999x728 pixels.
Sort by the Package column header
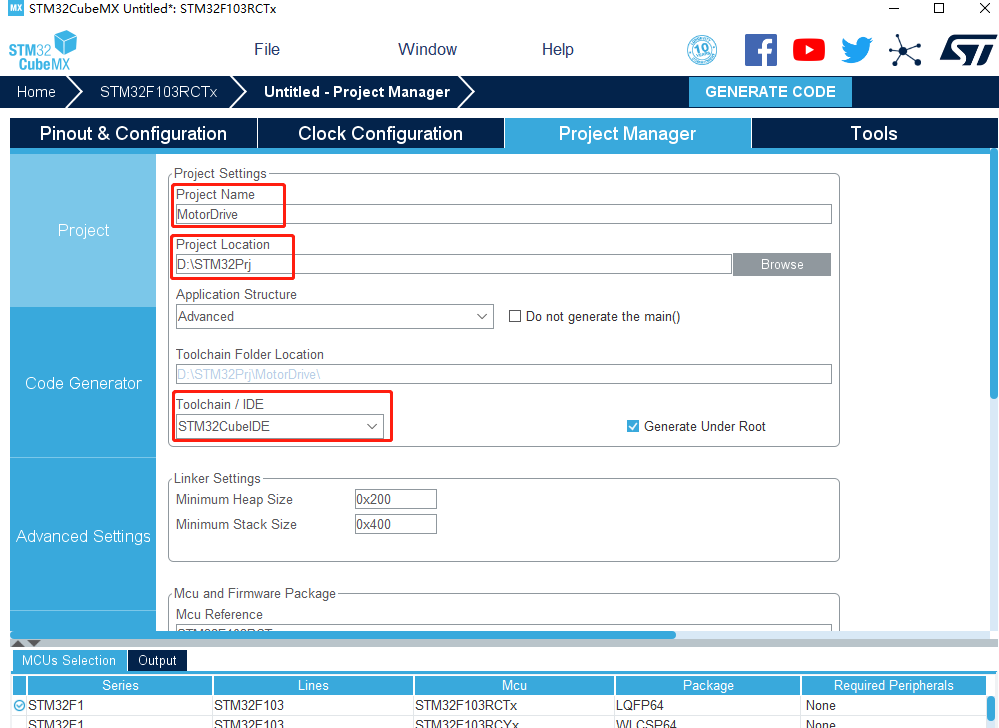708,685
